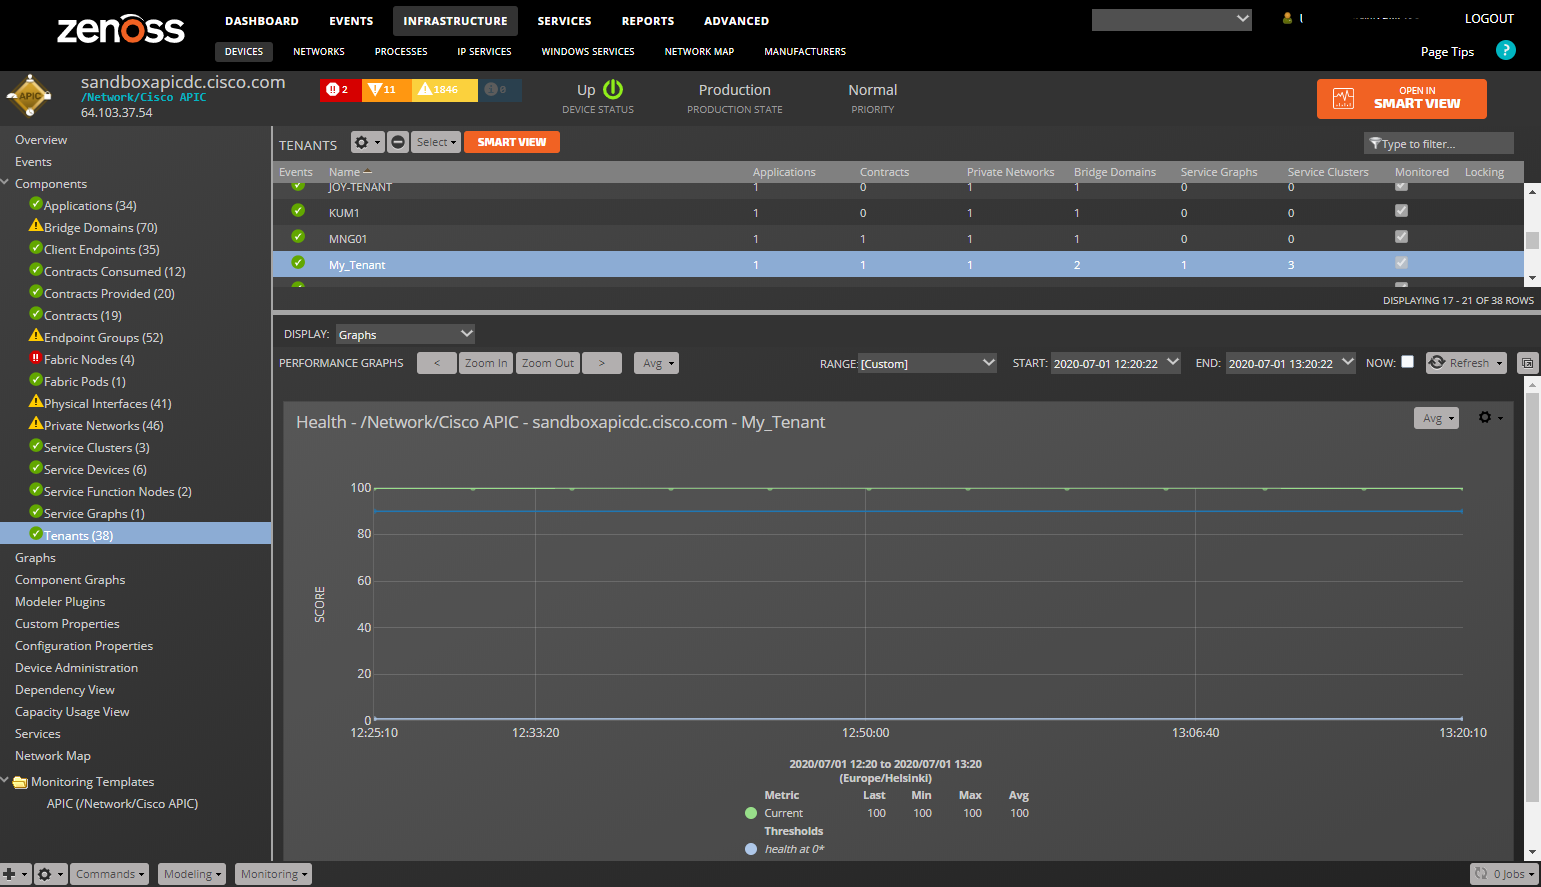Viewport: 1541px width, 887px height.
Task: Switch to the Networks sub-tab
Action: click(319, 52)
